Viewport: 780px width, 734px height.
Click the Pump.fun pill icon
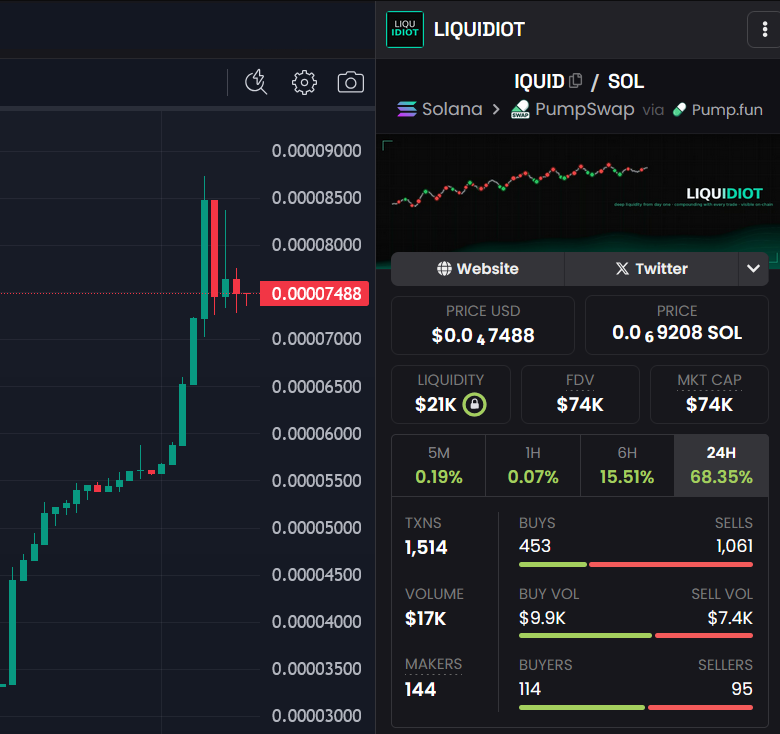point(680,110)
